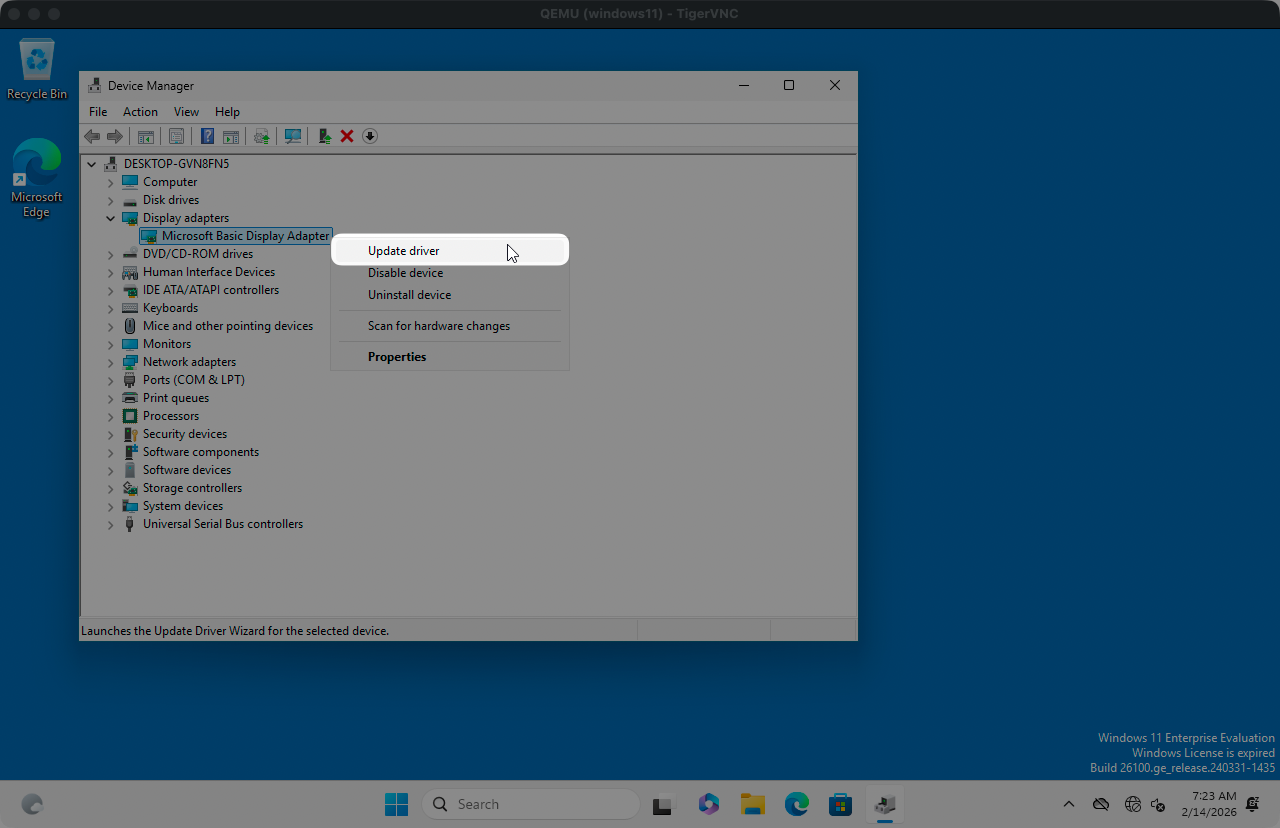1280x828 pixels.
Task: Select the Processors tree item
Action: click(170, 416)
